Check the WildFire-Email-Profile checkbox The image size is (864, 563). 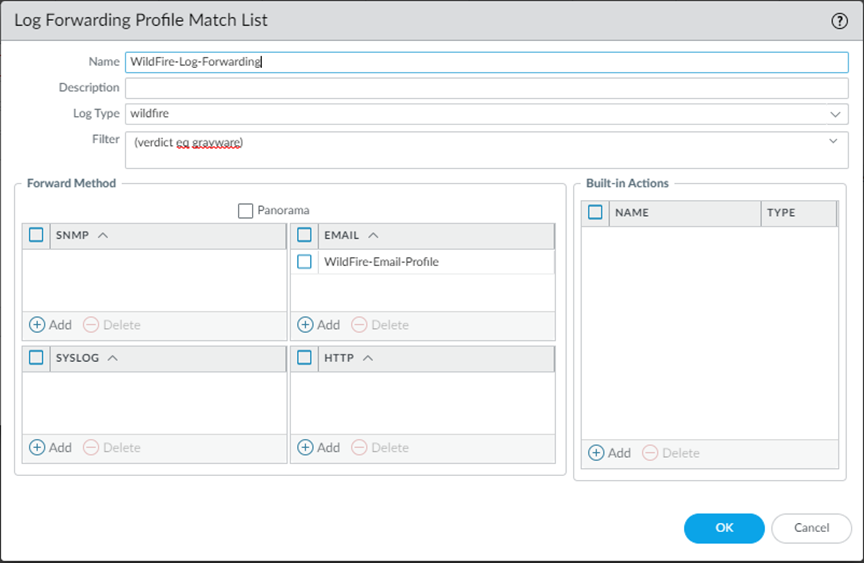click(x=305, y=262)
